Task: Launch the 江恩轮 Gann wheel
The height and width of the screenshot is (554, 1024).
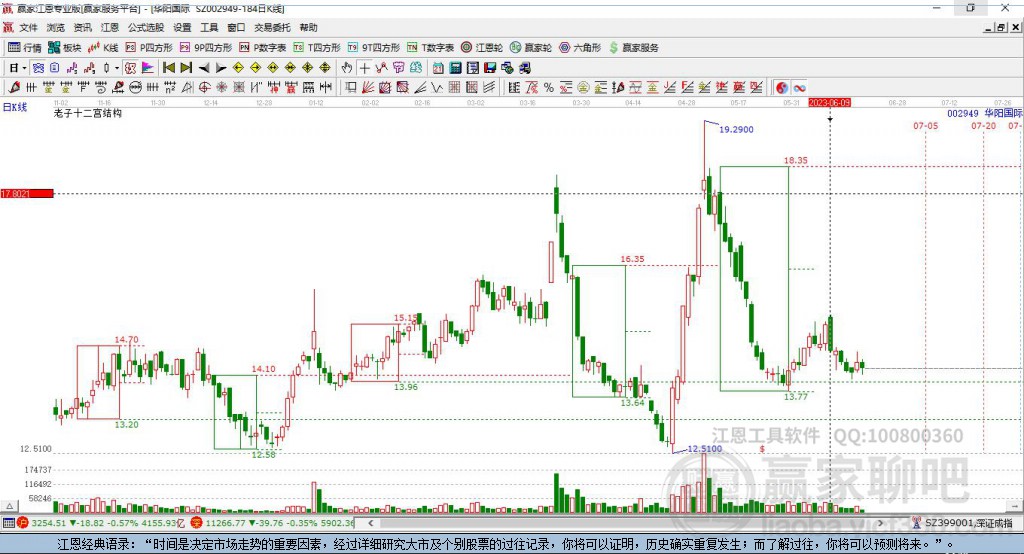Action: coord(482,48)
